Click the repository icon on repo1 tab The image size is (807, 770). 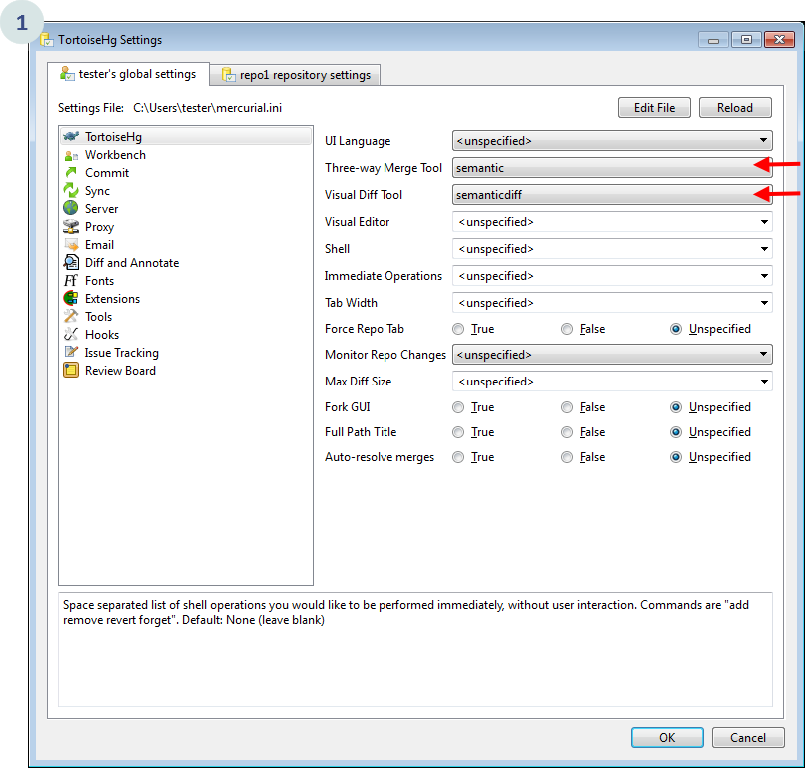point(228,75)
